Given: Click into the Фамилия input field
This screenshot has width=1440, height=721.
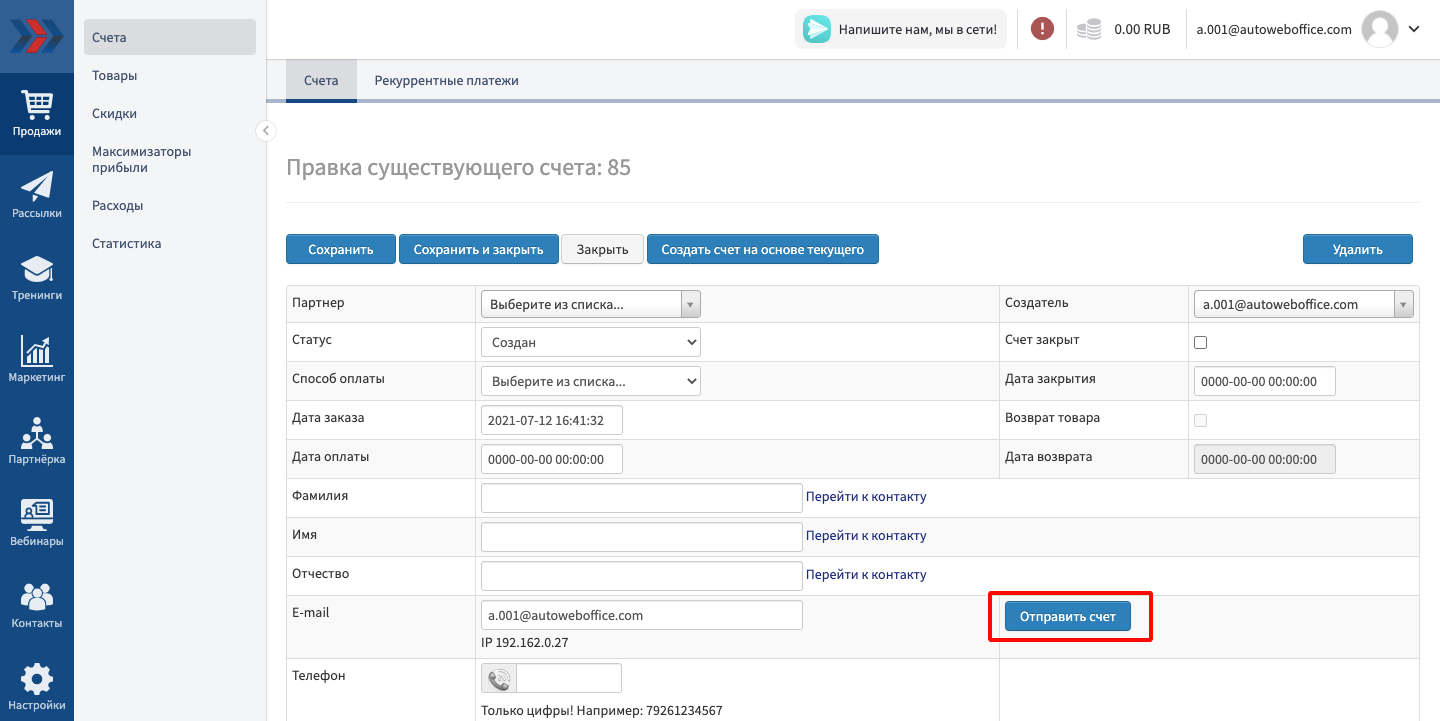Looking at the screenshot, I should pyautogui.click(x=641, y=497).
